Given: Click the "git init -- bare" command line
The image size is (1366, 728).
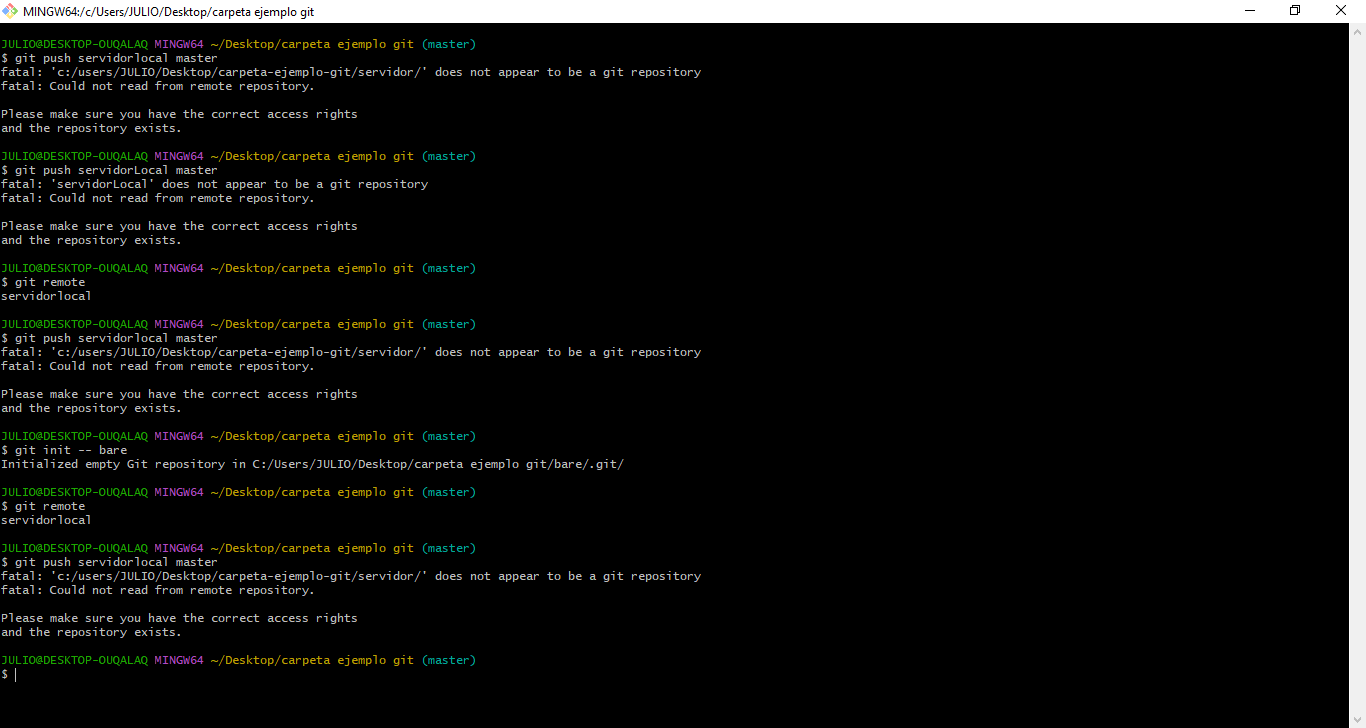Looking at the screenshot, I should pos(64,450).
